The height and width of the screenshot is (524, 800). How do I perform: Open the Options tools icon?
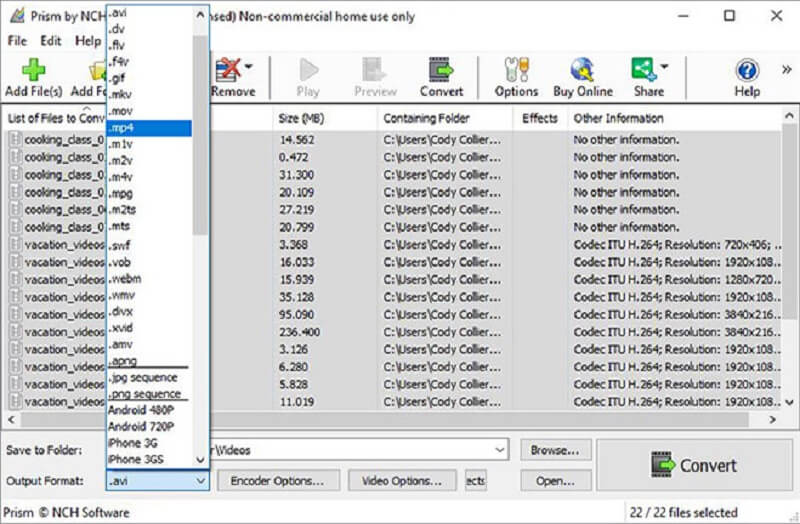click(x=516, y=70)
